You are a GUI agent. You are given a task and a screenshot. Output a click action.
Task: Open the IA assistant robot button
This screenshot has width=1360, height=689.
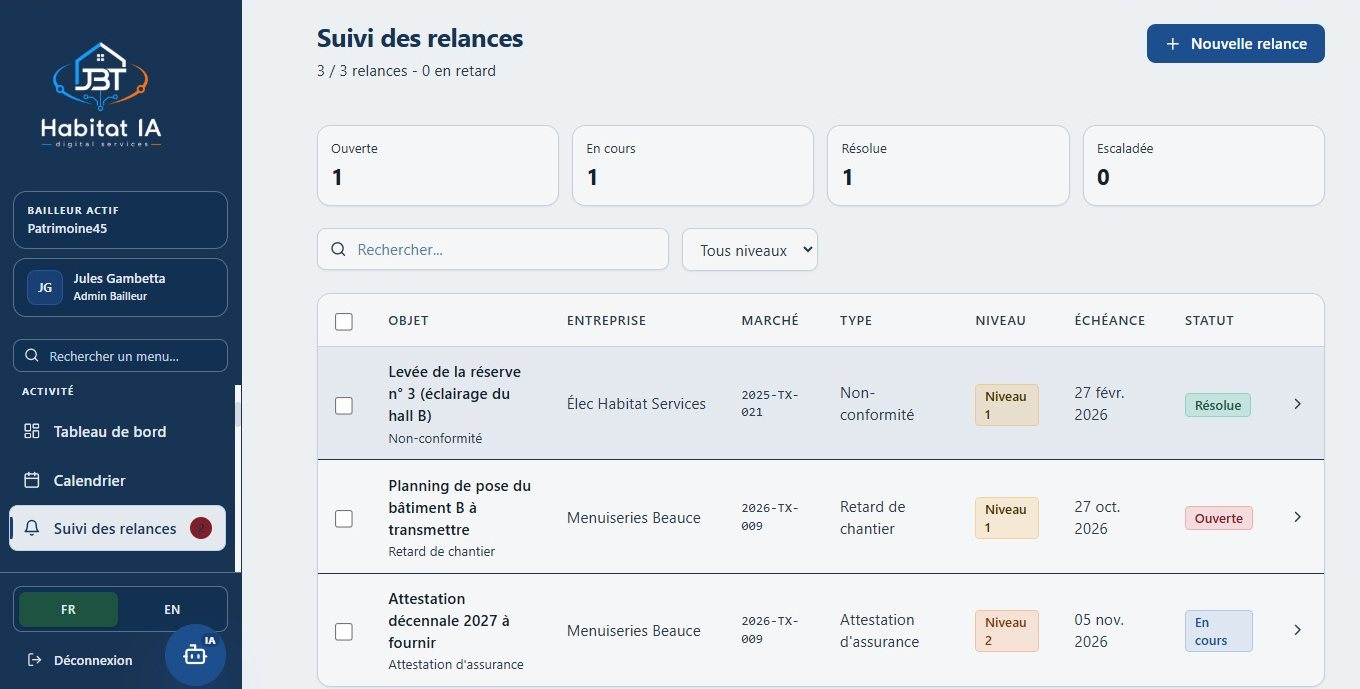(195, 654)
